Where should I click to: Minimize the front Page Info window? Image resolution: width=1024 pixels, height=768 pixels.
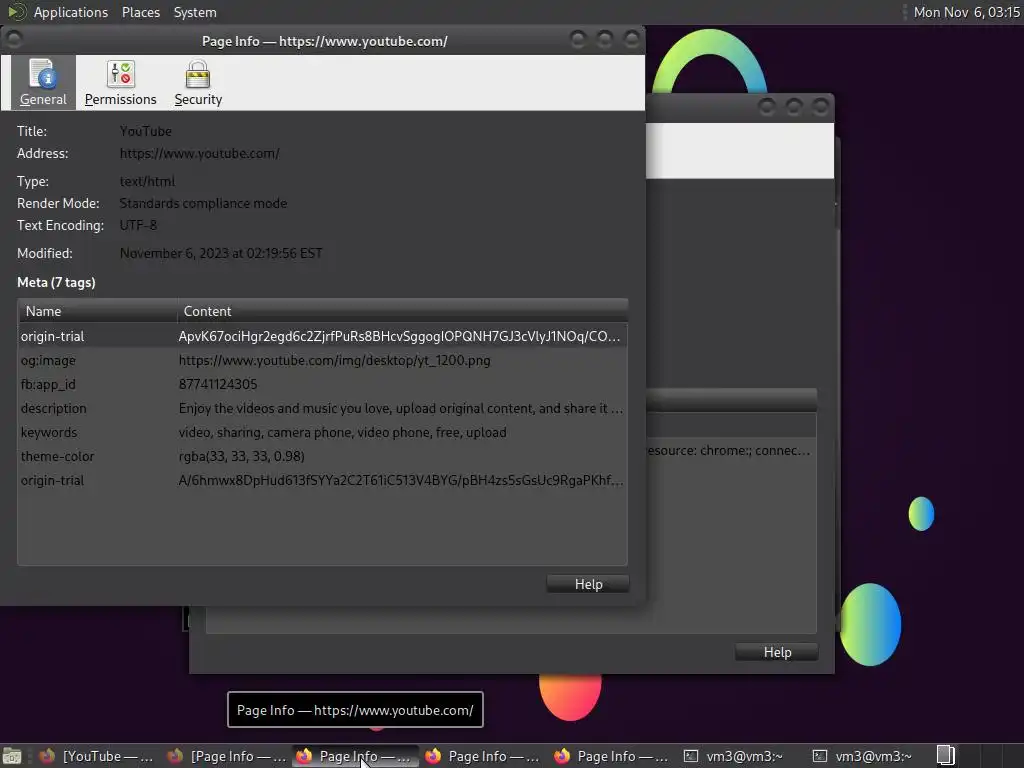click(577, 40)
